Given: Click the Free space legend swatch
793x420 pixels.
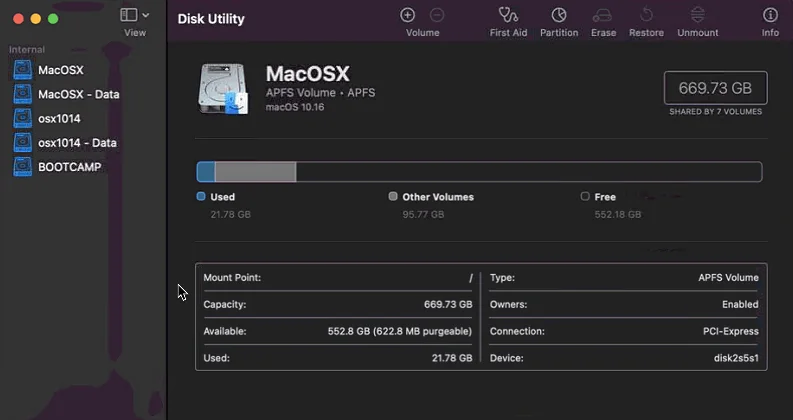Looking at the screenshot, I should point(585,197).
